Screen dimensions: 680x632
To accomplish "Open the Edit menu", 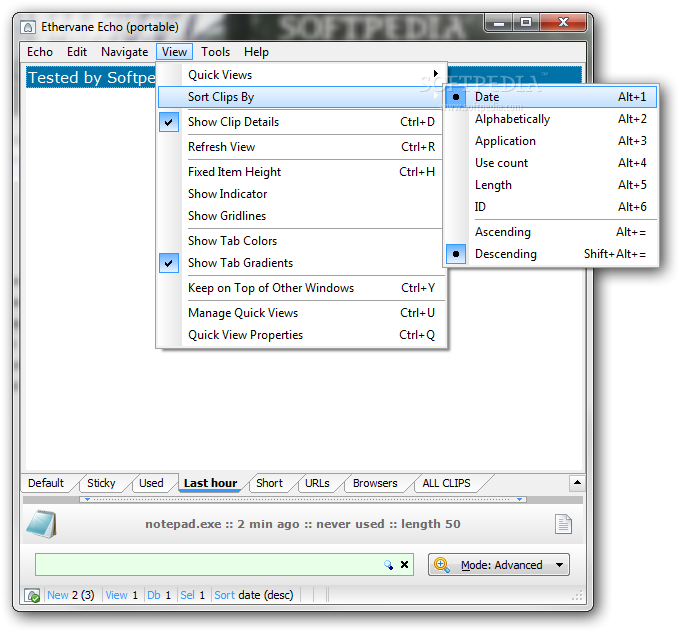I will tap(77, 52).
